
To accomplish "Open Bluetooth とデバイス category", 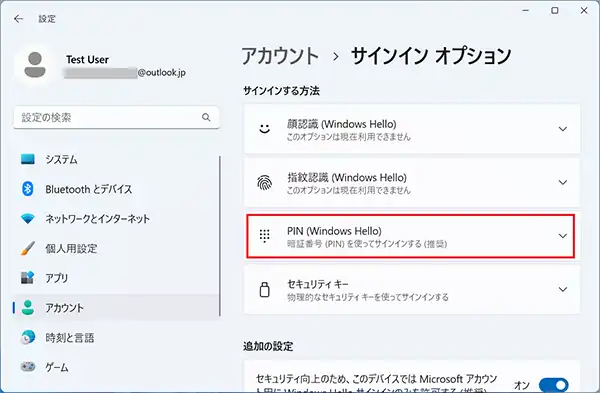I will click(x=116, y=189).
